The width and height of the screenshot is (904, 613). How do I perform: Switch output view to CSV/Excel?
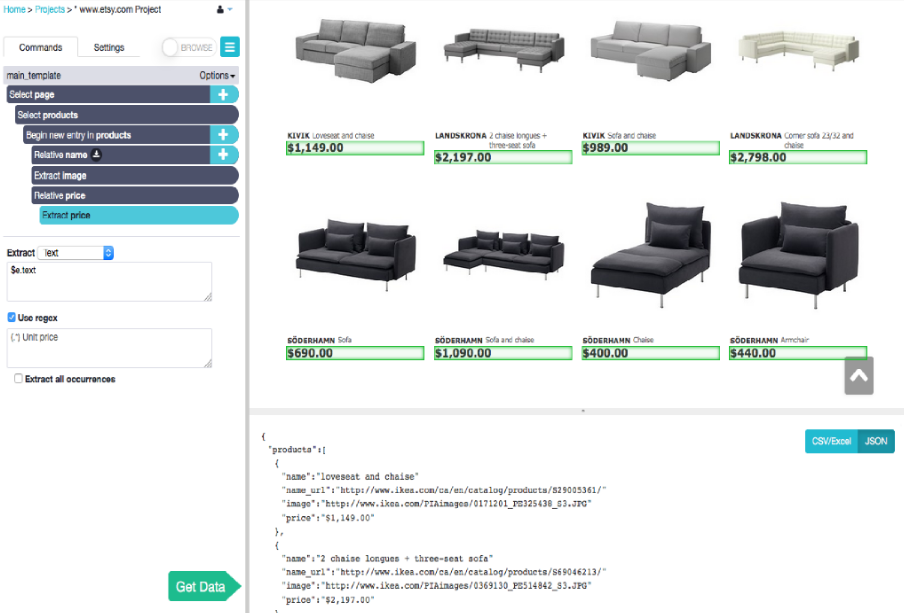click(830, 441)
